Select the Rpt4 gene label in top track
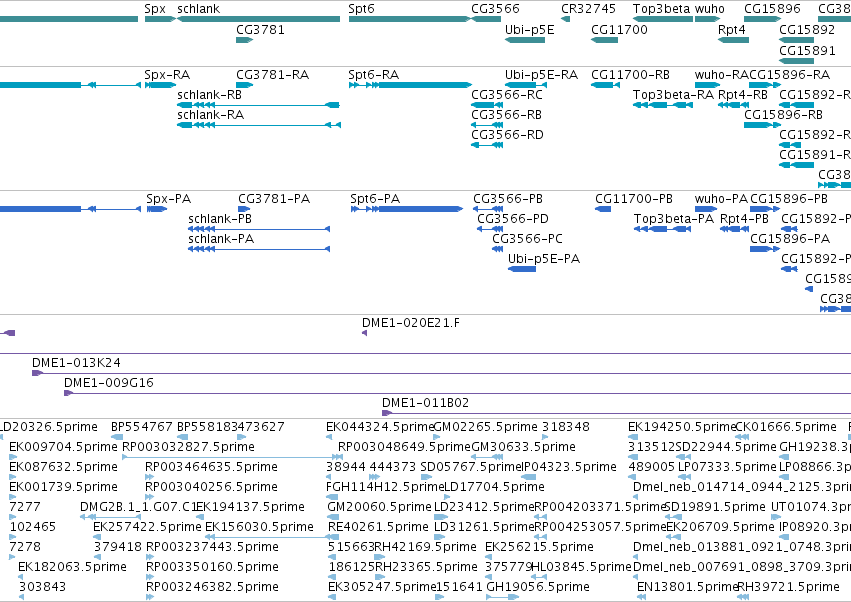This screenshot has width=851, height=602. click(x=731, y=30)
